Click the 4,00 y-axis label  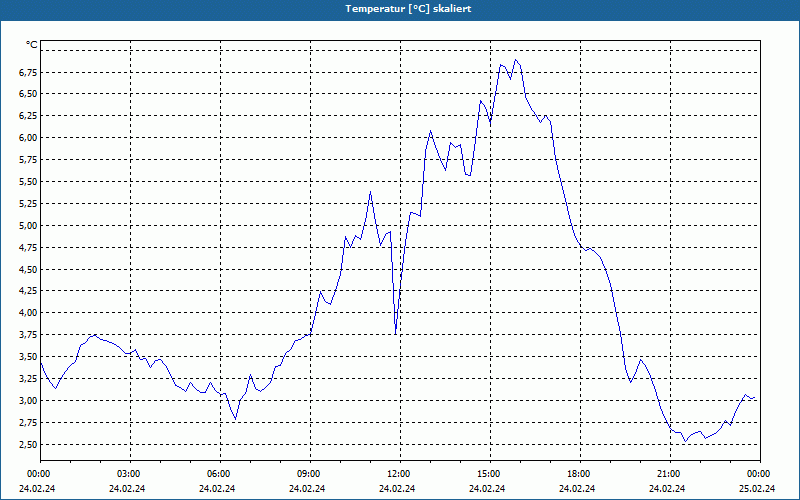(x=28, y=313)
